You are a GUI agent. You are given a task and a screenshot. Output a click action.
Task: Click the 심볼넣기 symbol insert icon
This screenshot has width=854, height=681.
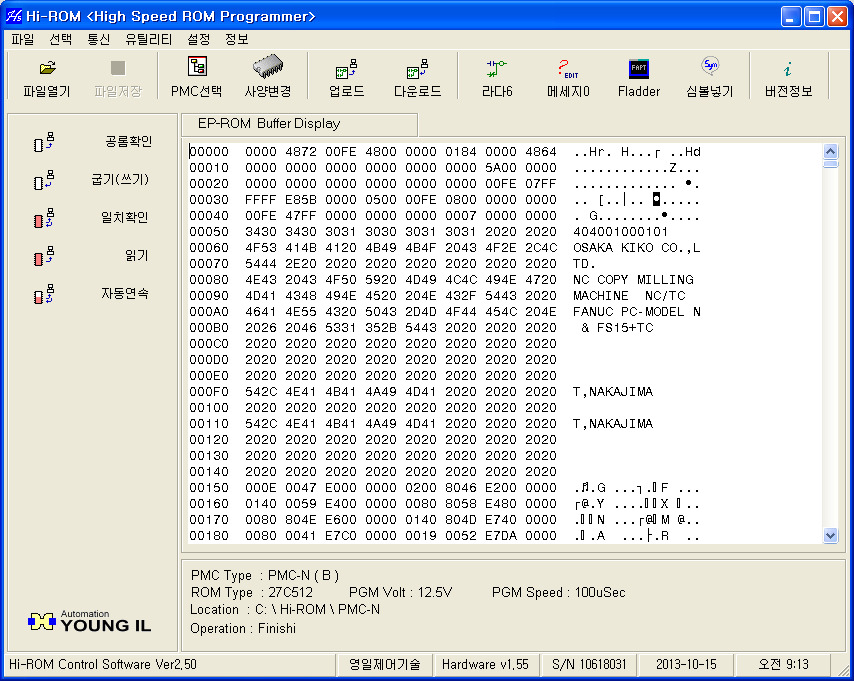coord(712,77)
